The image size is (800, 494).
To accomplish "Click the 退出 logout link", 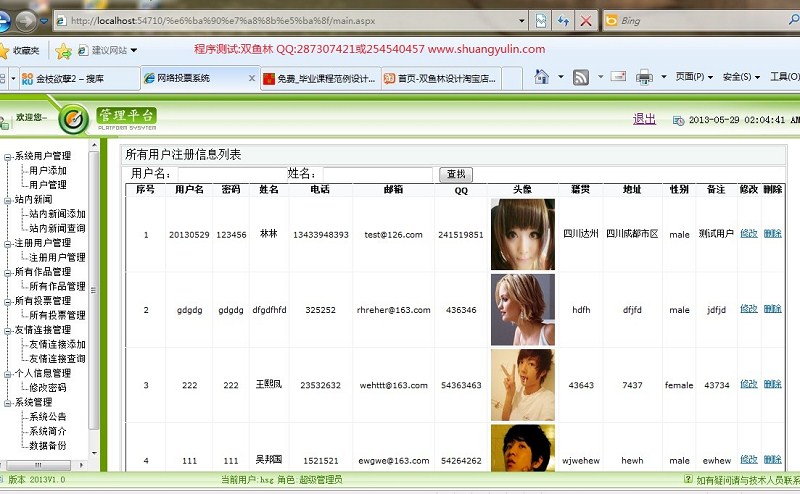I will pos(644,119).
